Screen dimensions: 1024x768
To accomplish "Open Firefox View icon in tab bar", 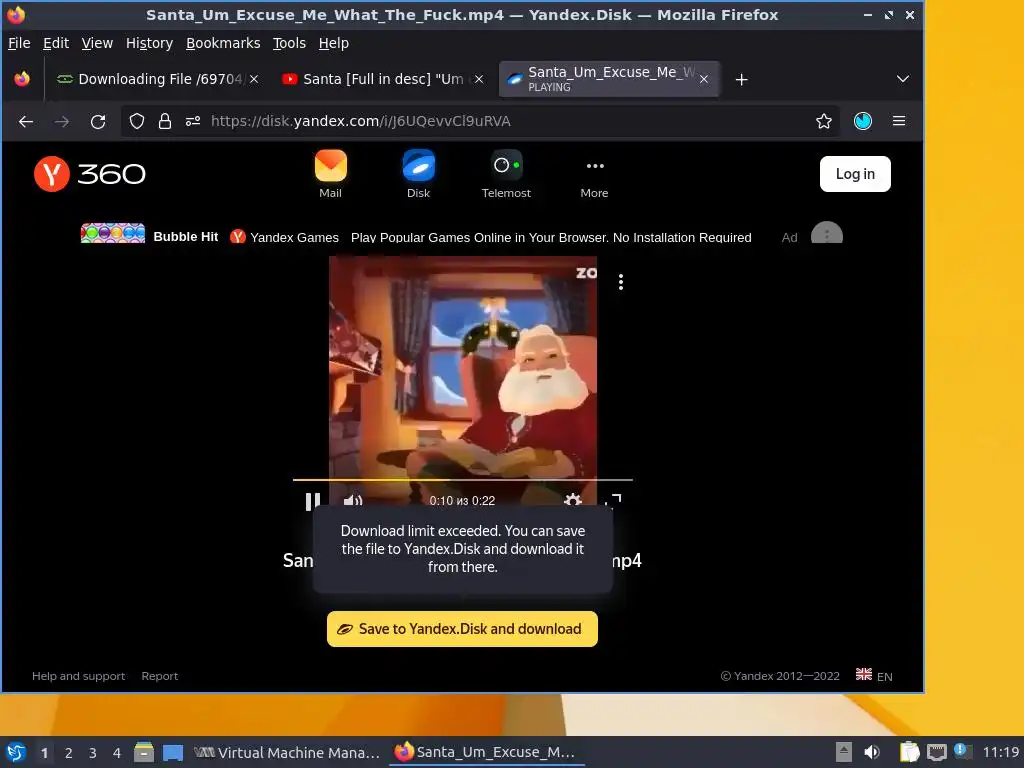I will pyautogui.click(x=22, y=79).
